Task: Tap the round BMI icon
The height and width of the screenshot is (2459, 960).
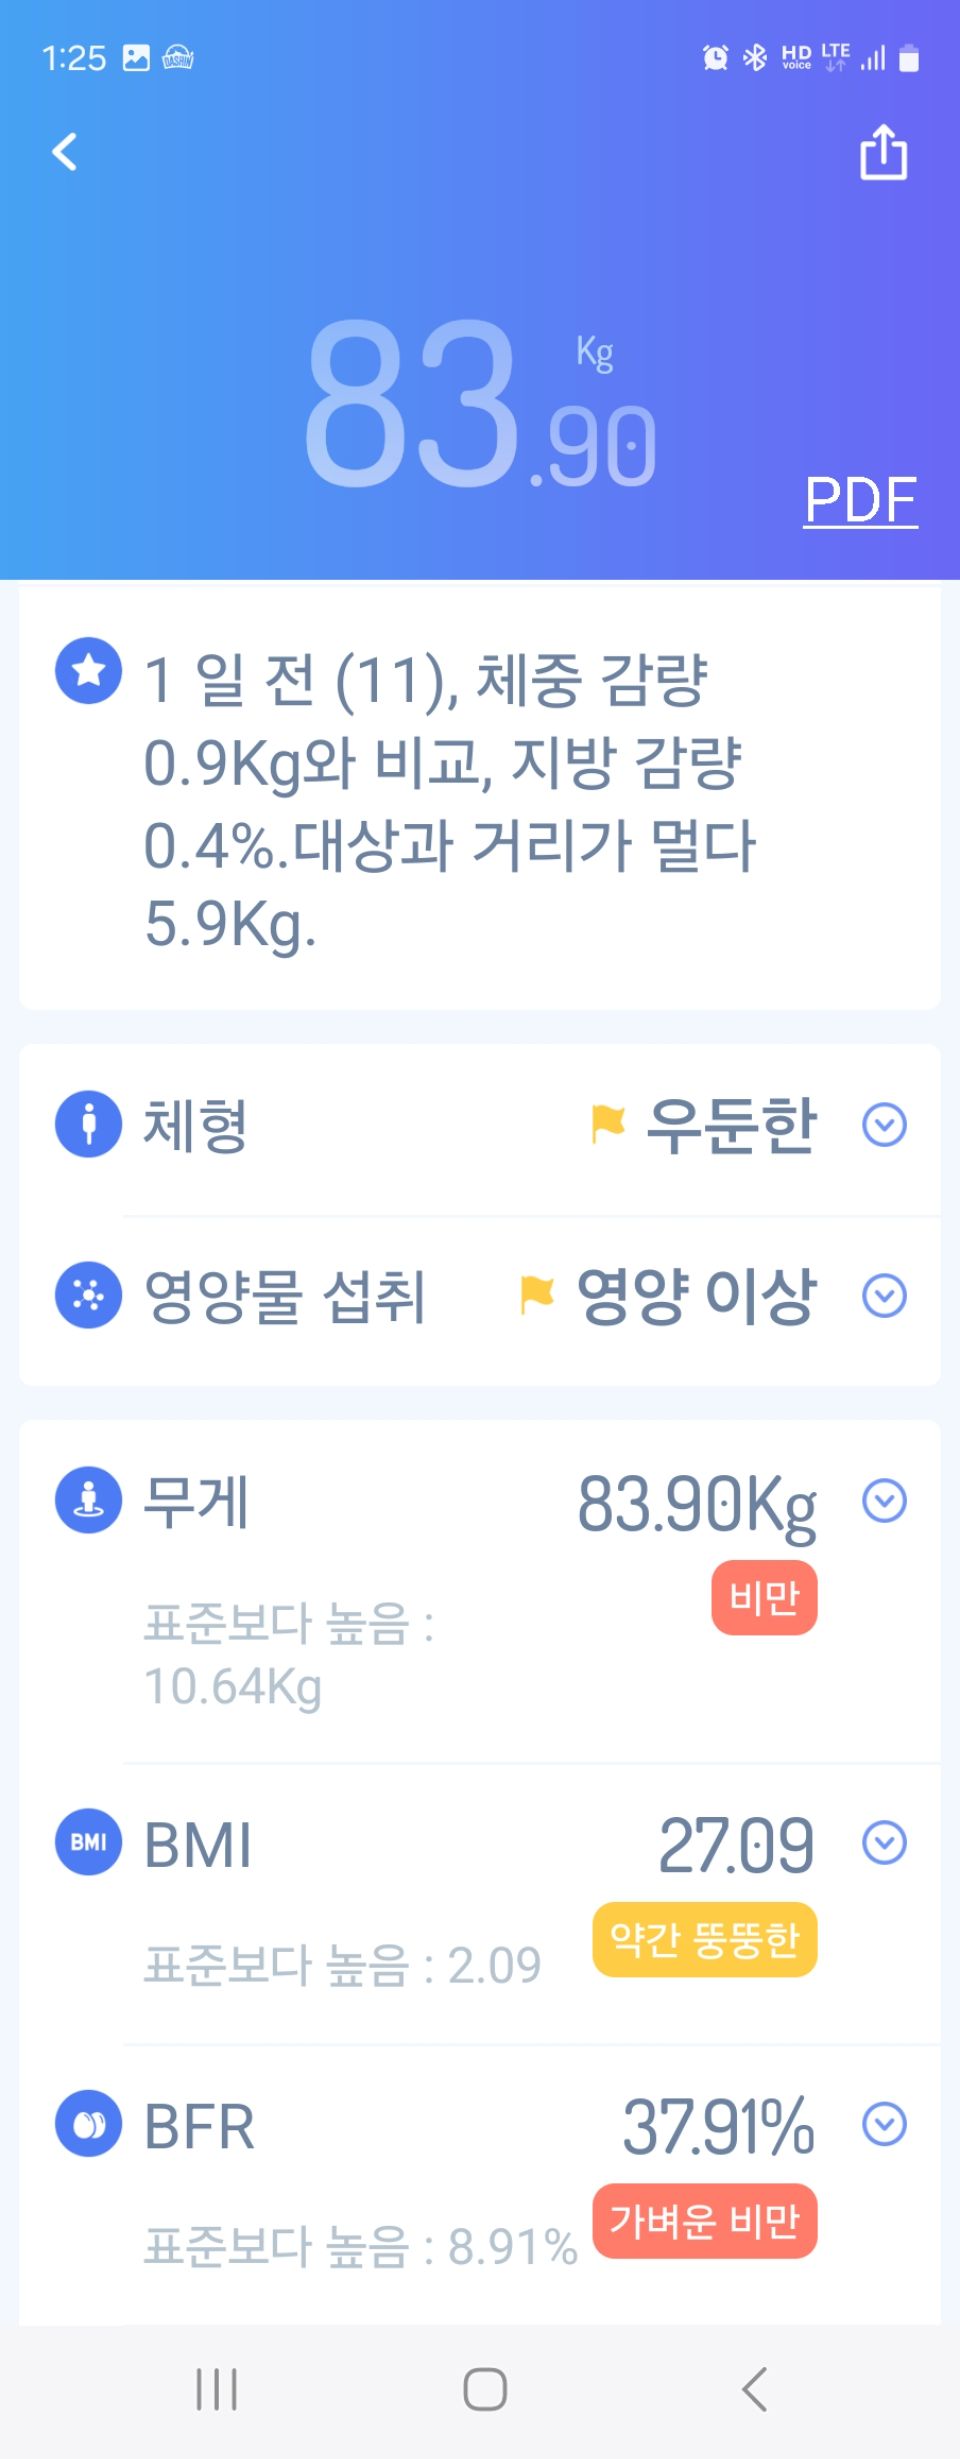Action: [88, 1842]
